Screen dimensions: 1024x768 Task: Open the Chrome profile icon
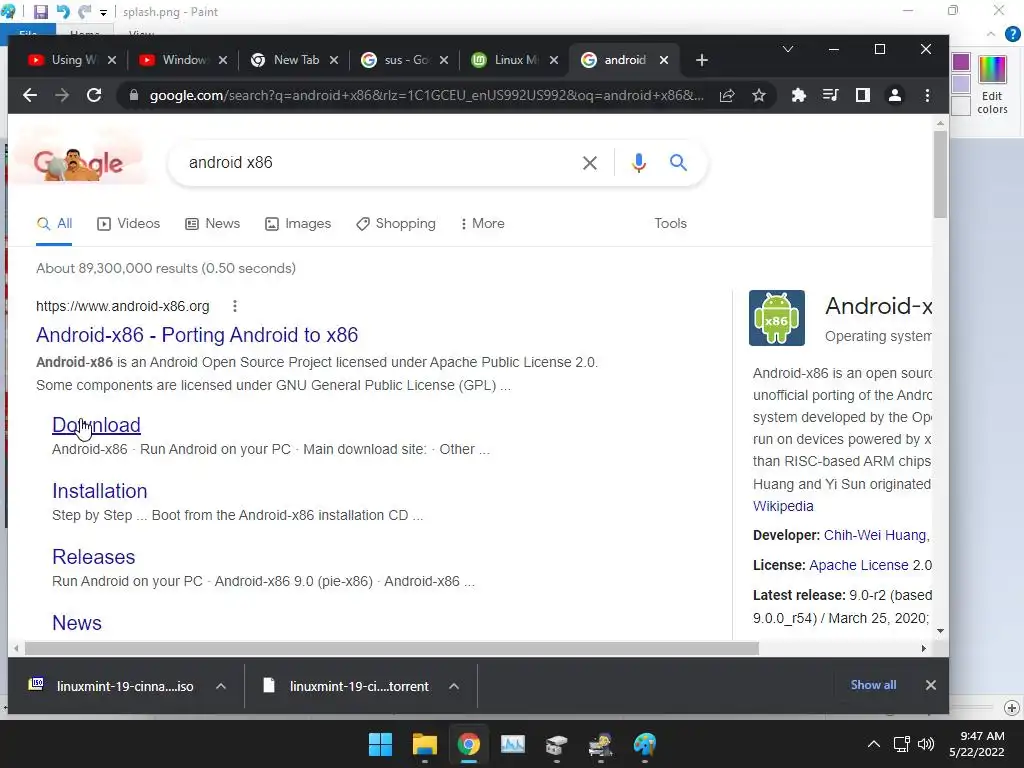[895, 95]
